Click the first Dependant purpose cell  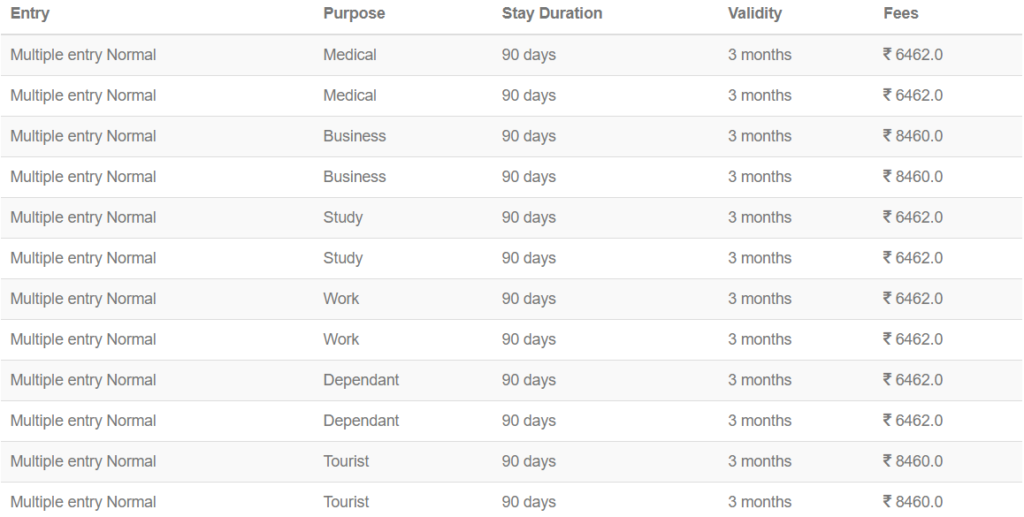pos(361,380)
